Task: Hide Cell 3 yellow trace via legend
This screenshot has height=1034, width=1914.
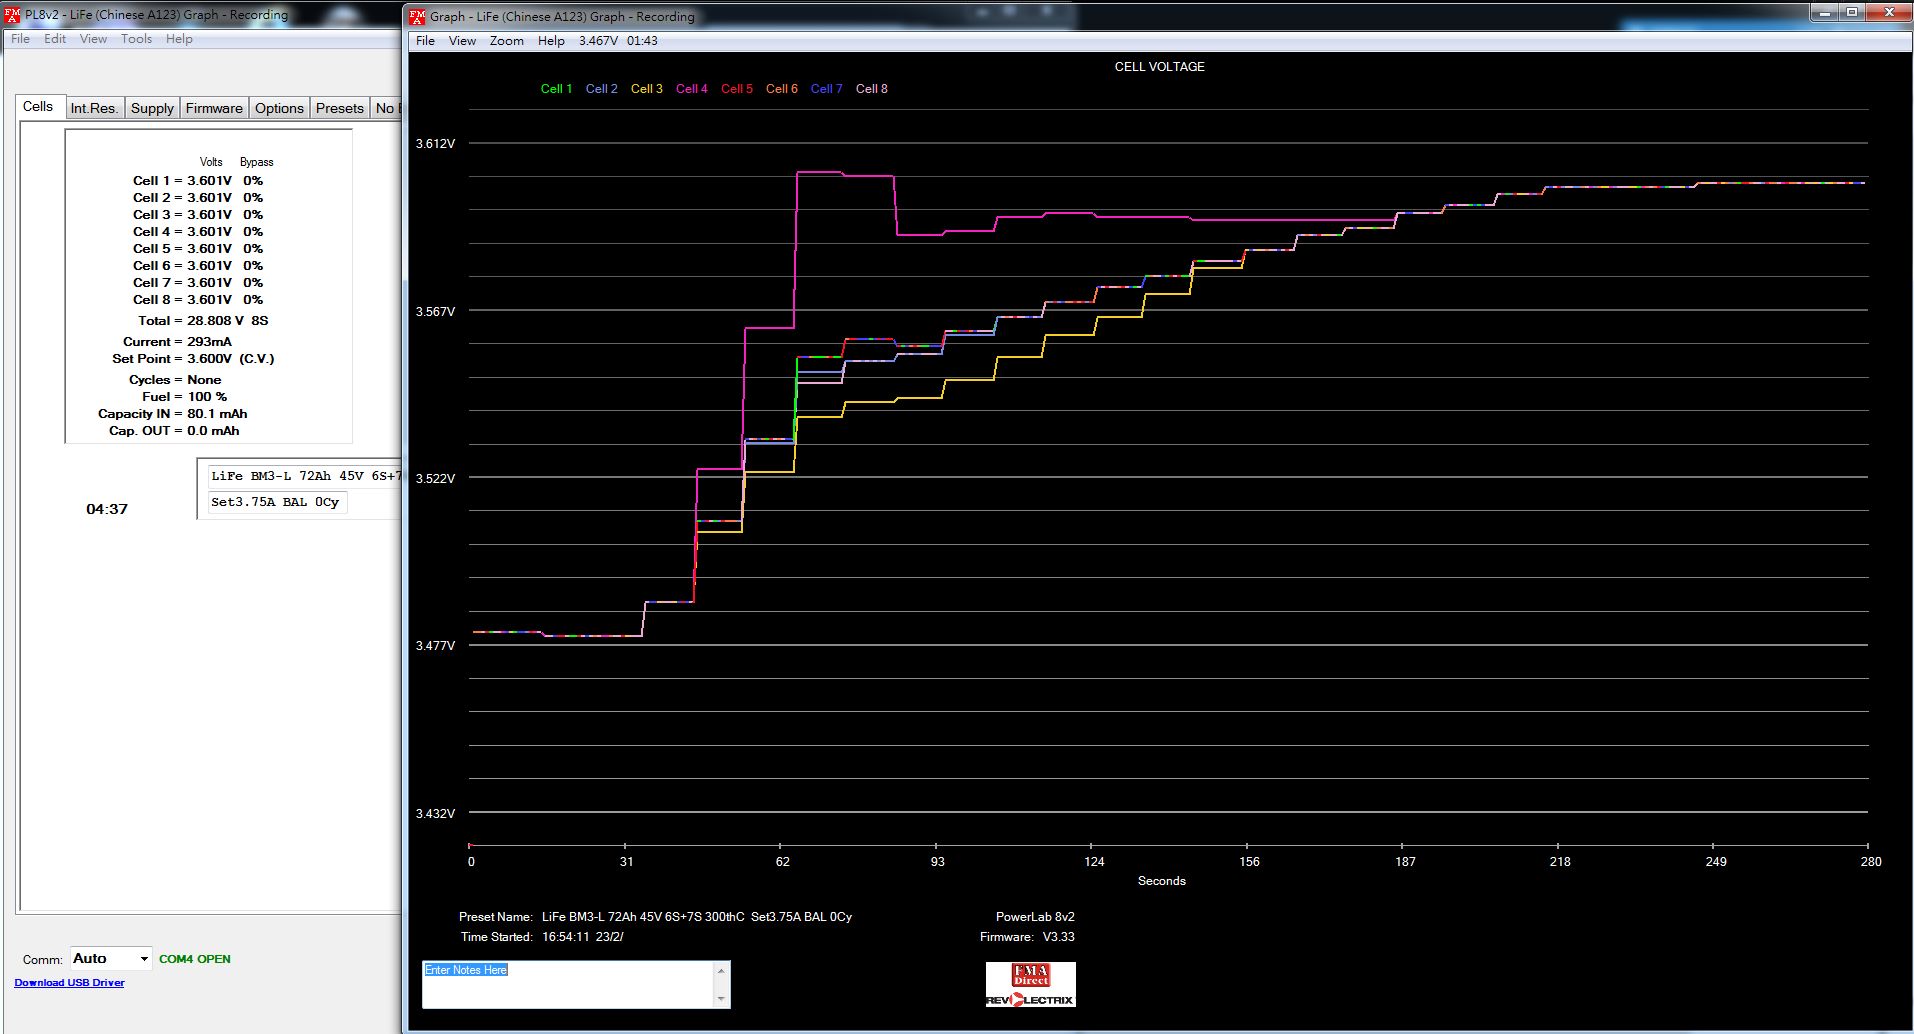Action: (646, 89)
